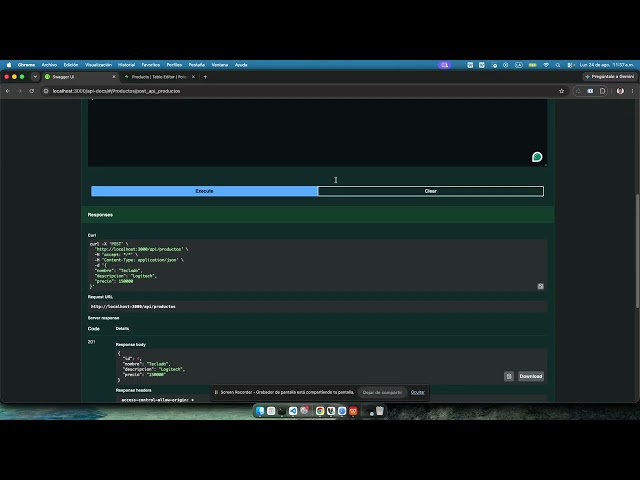Click the page vertical scrollbar
The height and width of the screenshot is (480, 640).
(x=637, y=251)
